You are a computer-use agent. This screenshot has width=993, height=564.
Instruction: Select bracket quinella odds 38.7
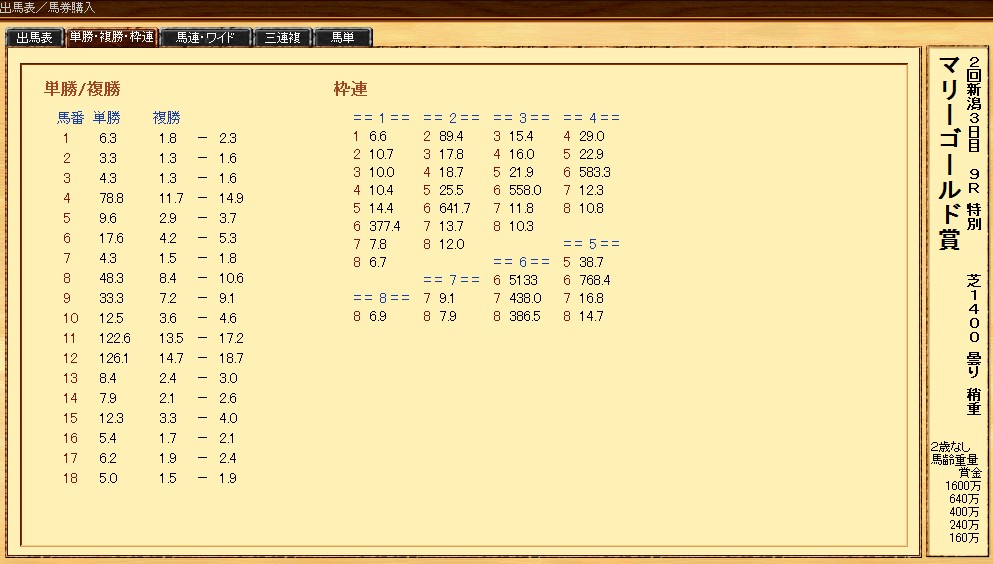click(591, 262)
